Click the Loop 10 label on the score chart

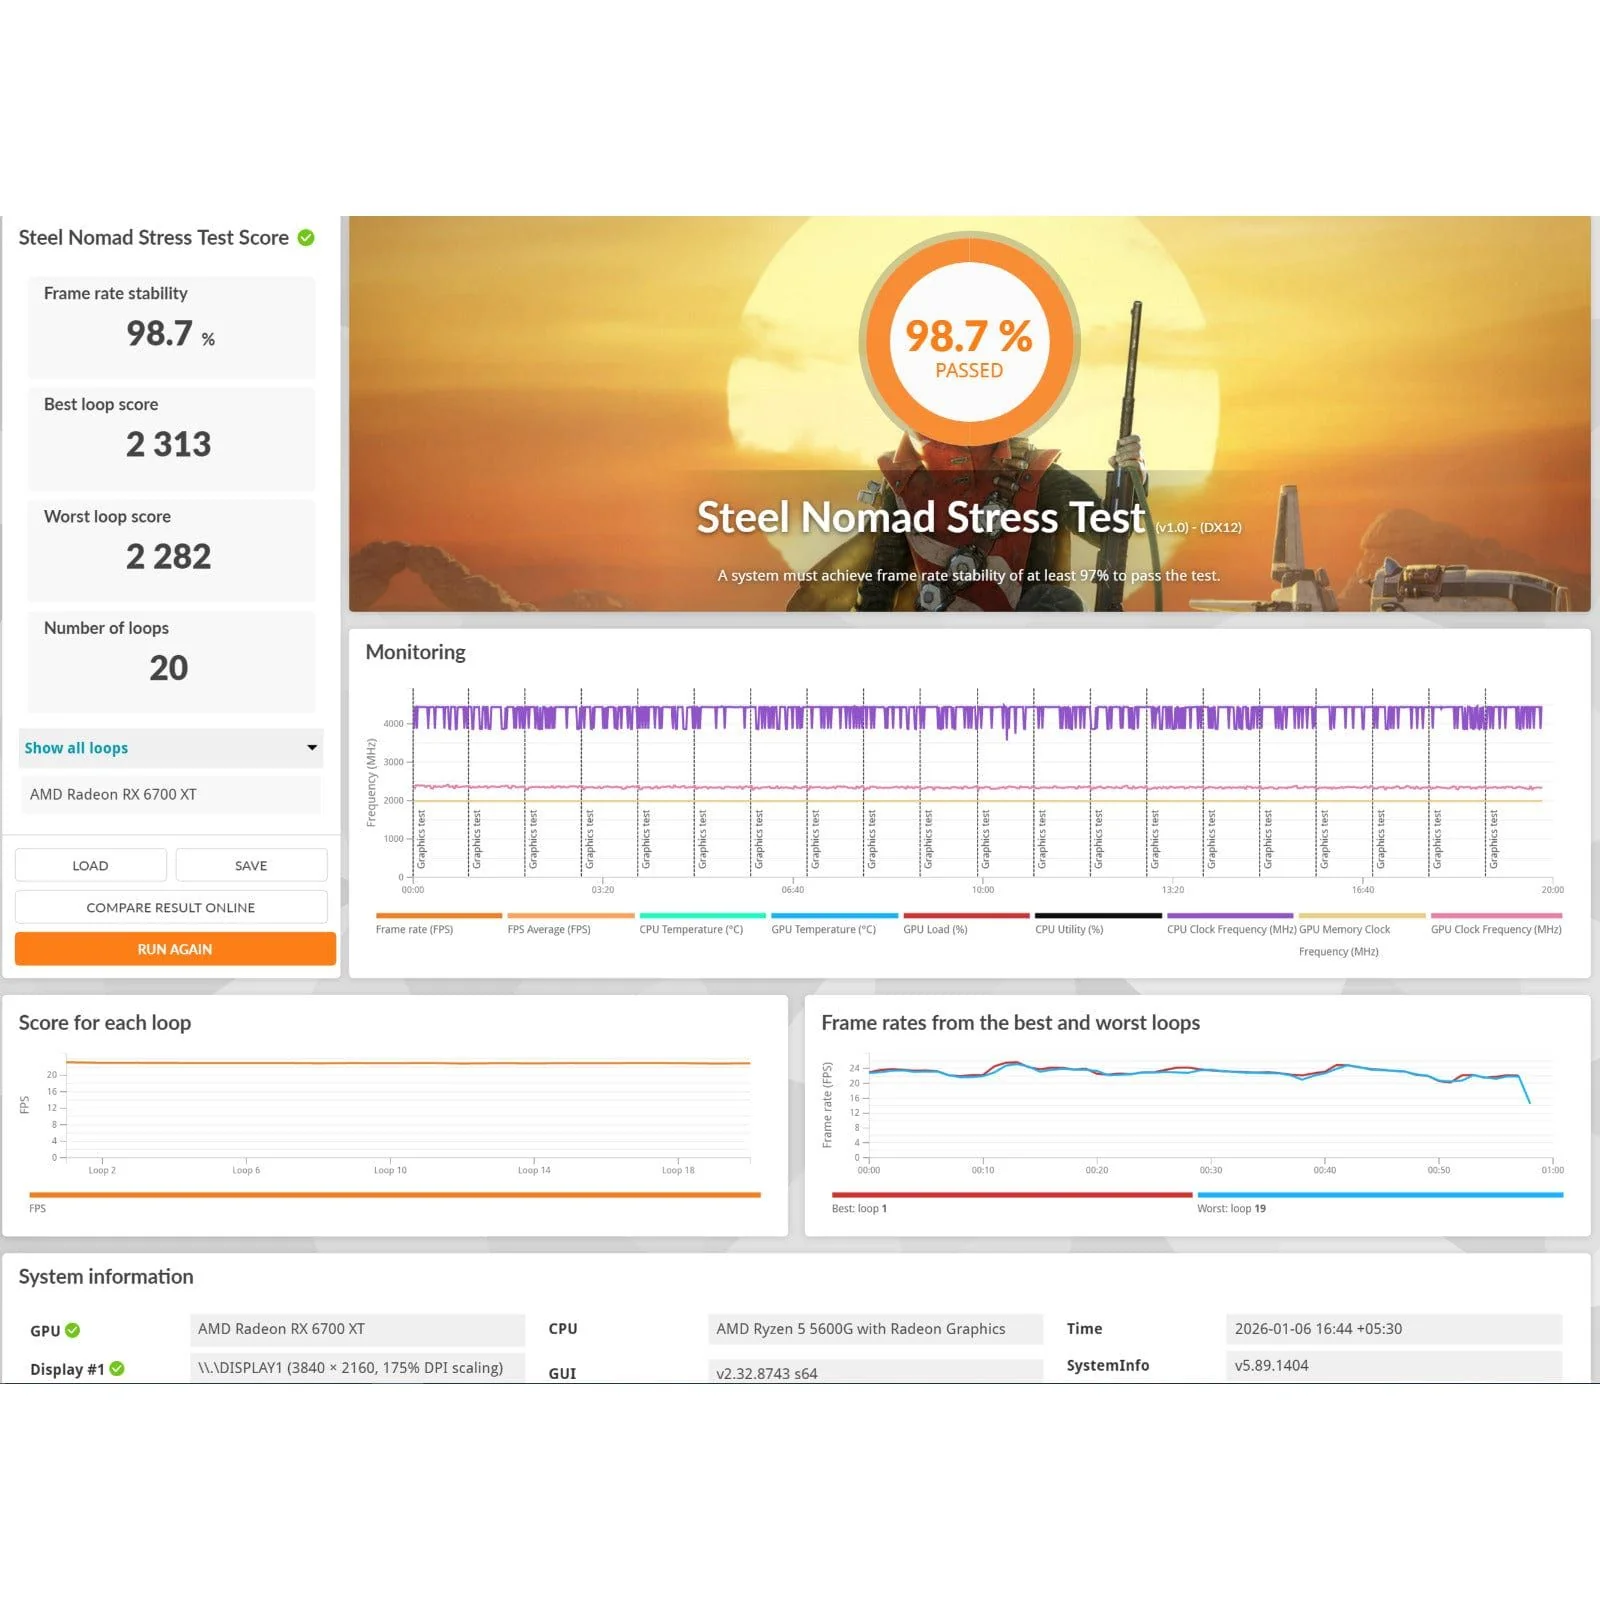pyautogui.click(x=390, y=1170)
